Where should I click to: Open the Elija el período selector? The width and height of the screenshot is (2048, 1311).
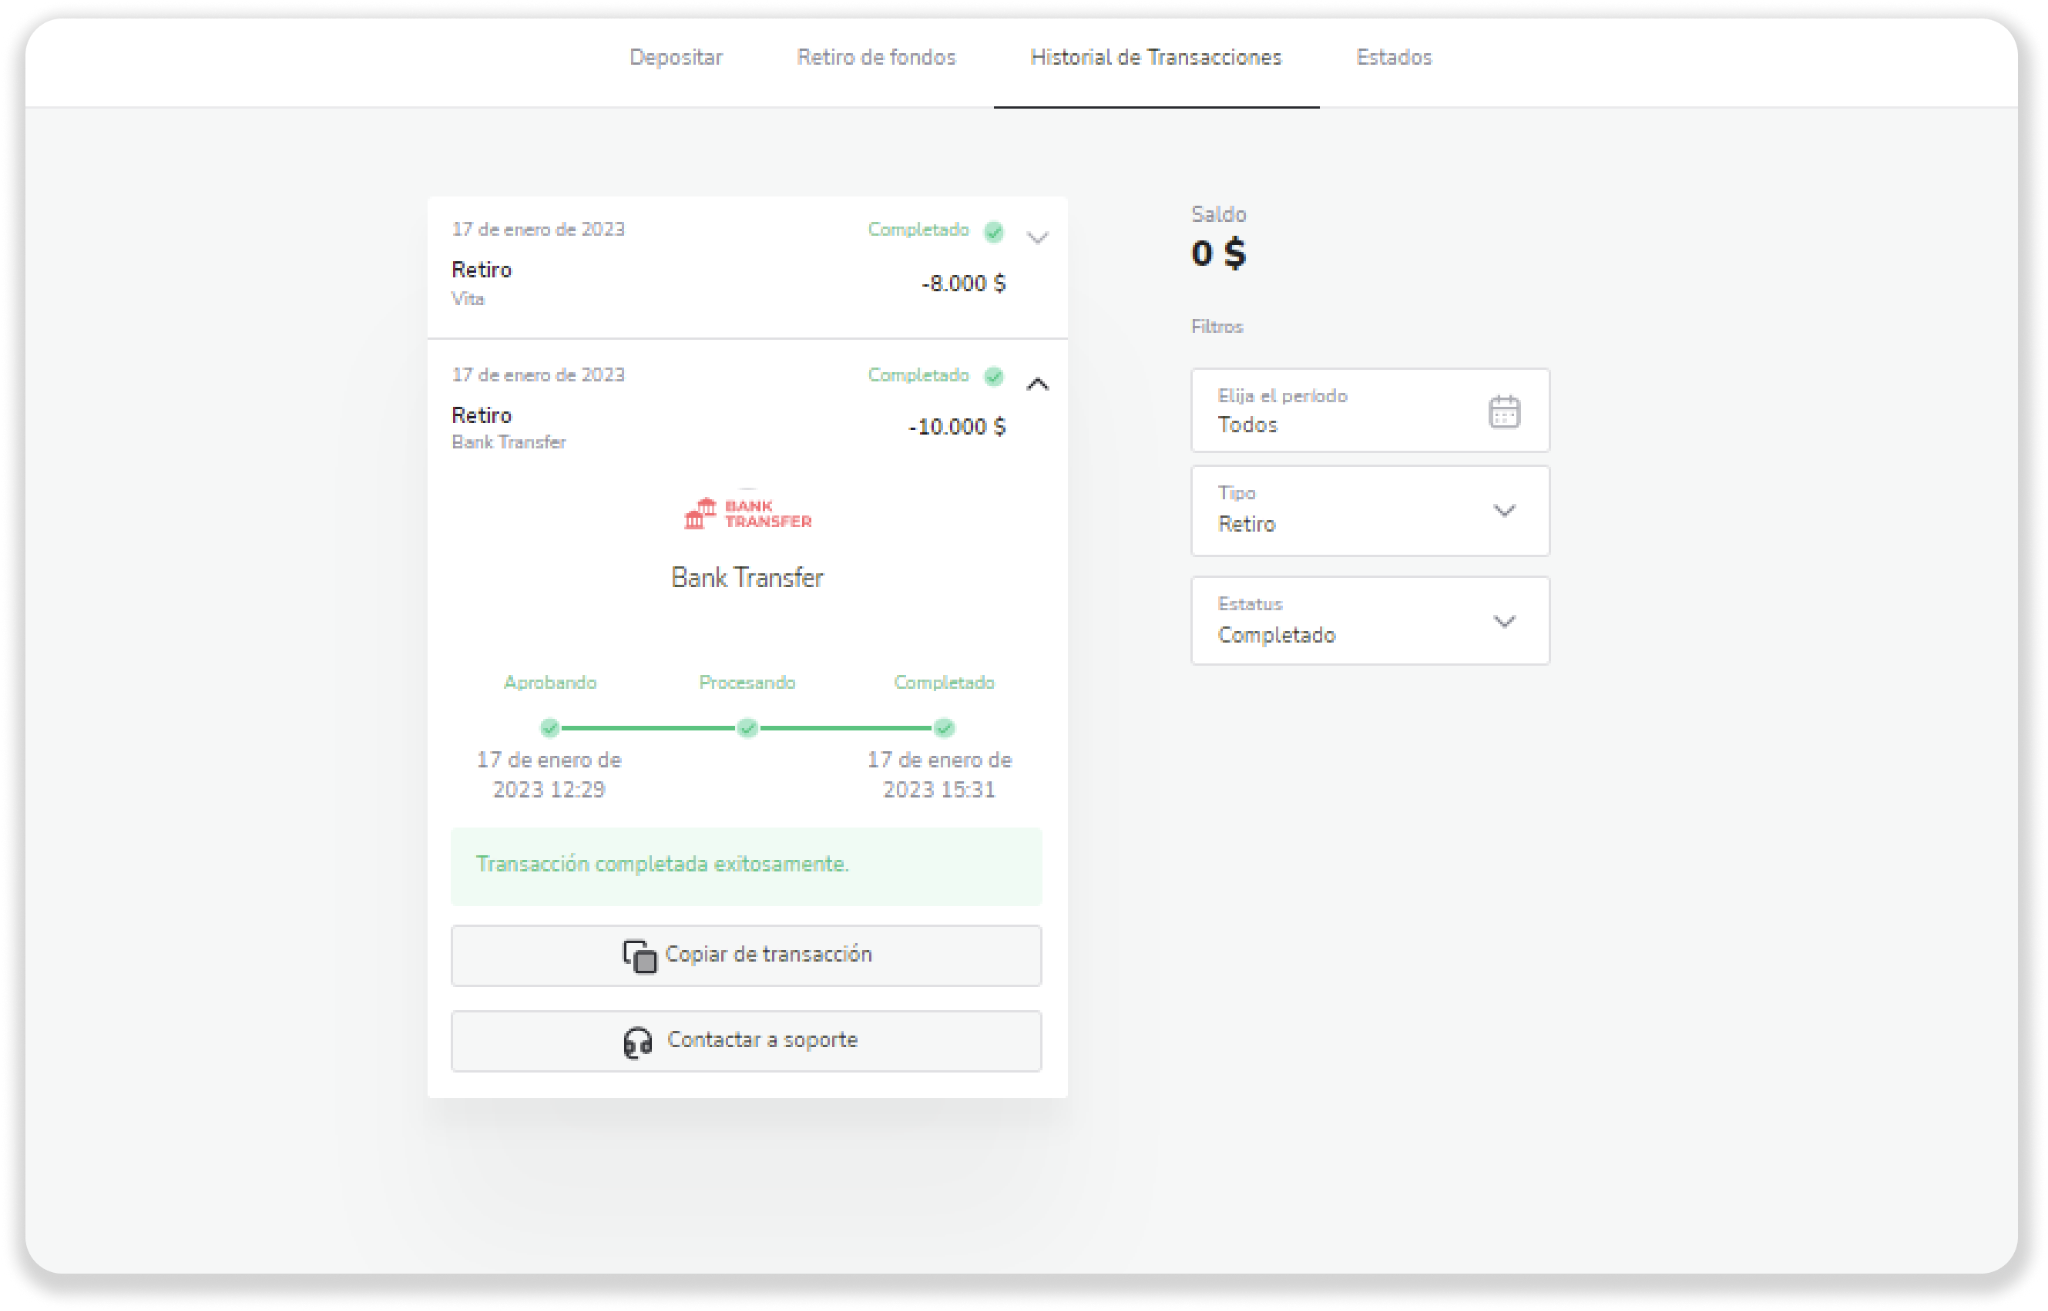pyautogui.click(x=1340, y=411)
